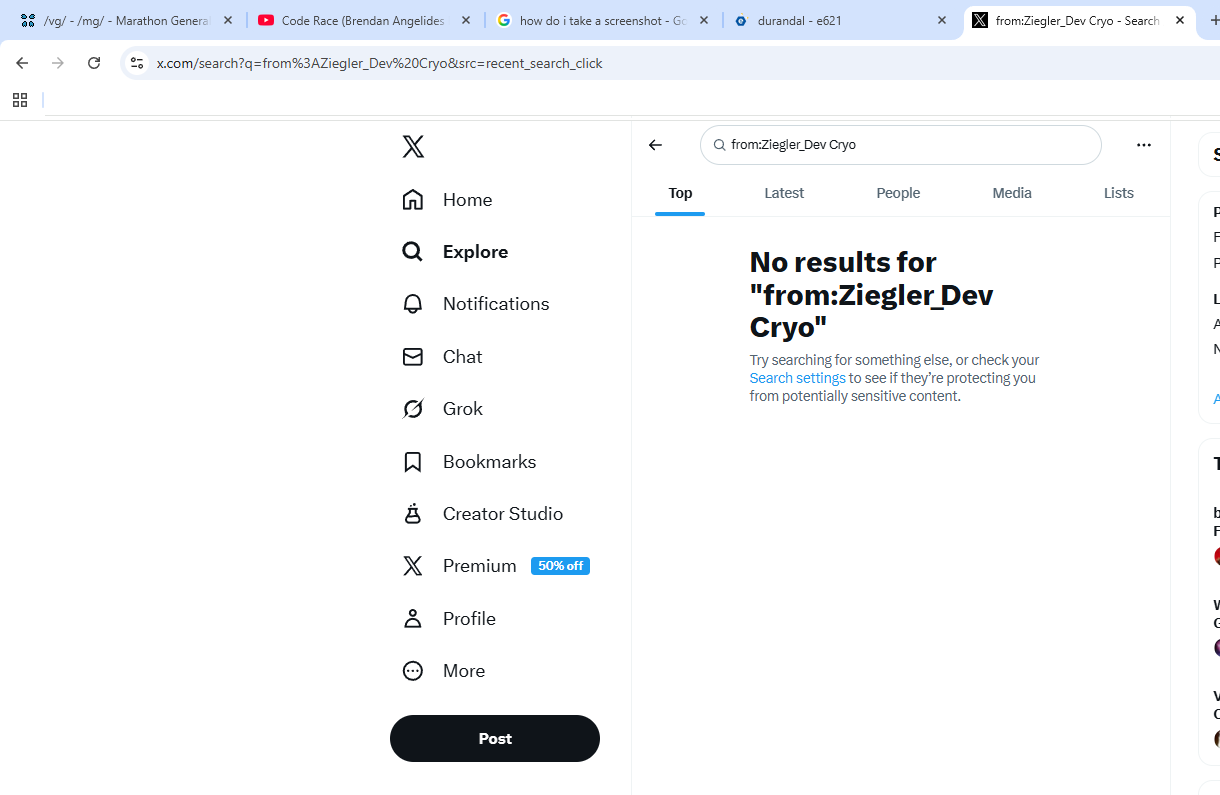Switch to the Latest results tab

coord(784,193)
